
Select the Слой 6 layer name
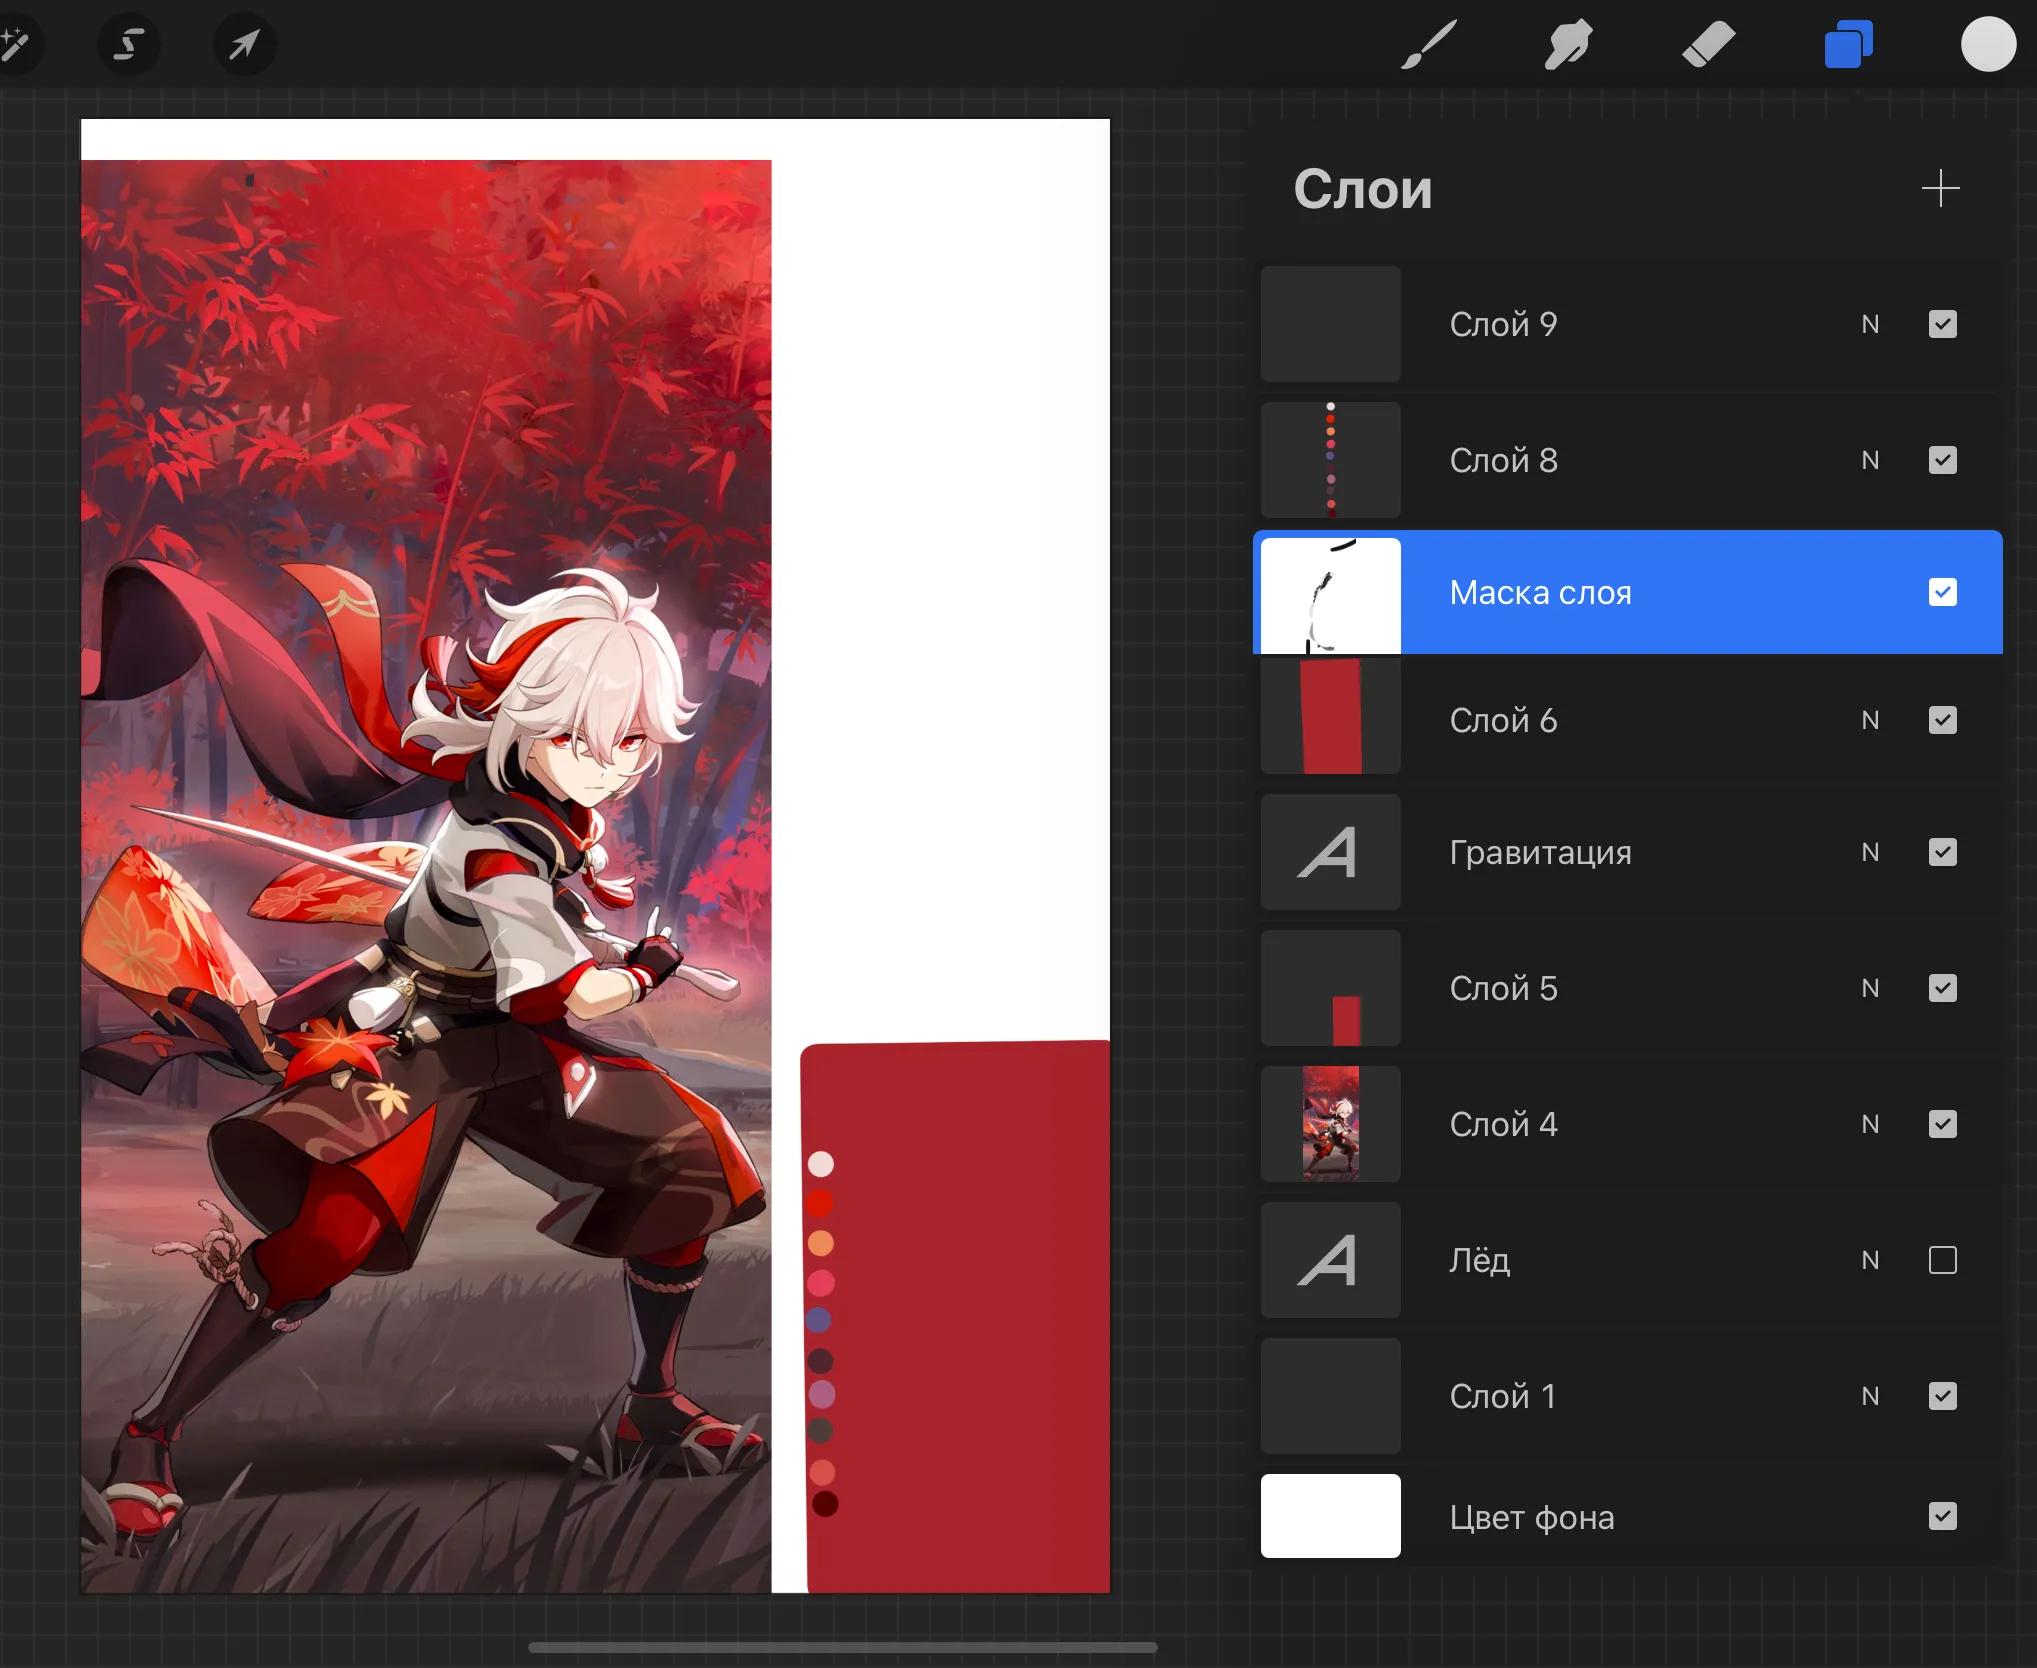coord(1503,720)
